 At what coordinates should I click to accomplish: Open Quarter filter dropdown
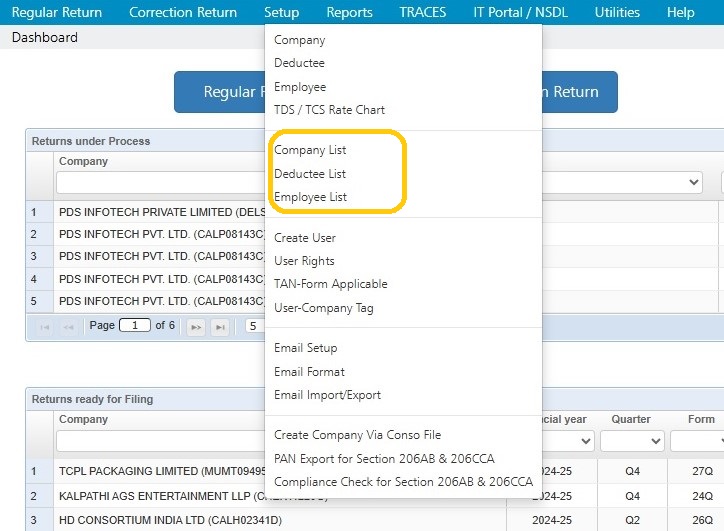click(632, 441)
